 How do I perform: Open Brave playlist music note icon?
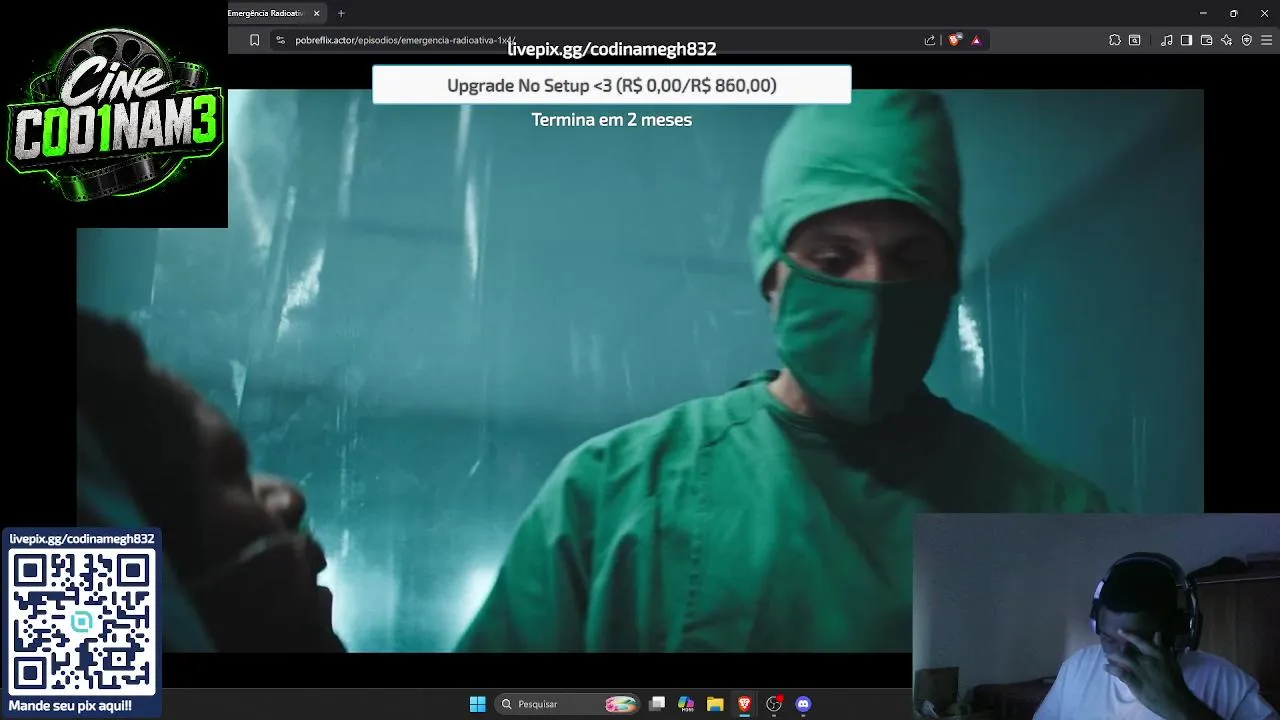coord(1167,40)
